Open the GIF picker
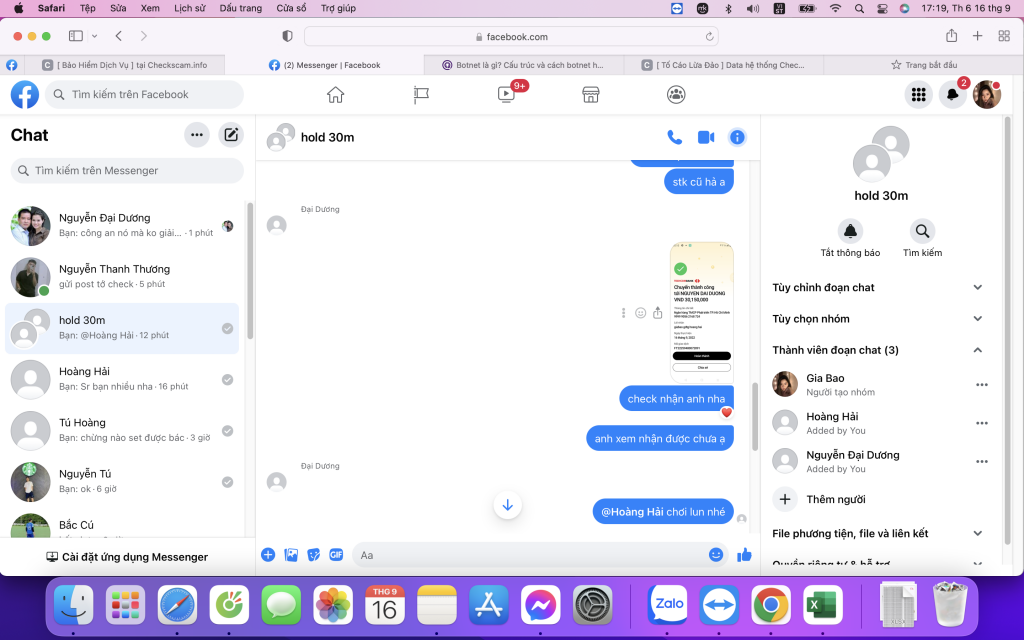This screenshot has height=640, width=1024. click(336, 554)
